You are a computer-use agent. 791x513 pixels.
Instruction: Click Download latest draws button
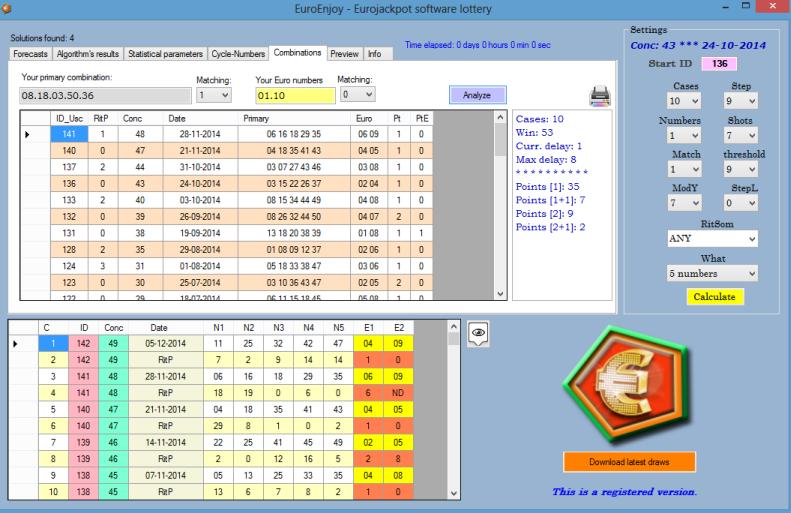629,462
